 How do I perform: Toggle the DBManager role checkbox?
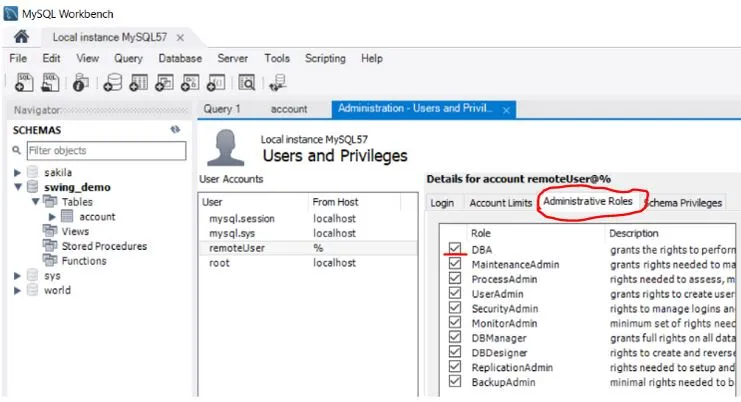coord(455,337)
